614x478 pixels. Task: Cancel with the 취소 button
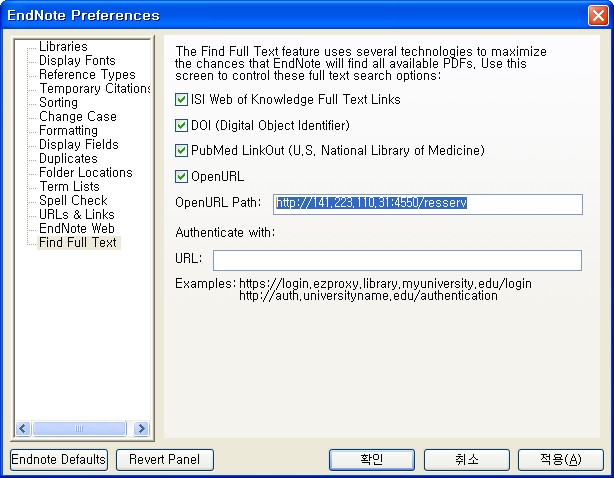[x=467, y=460]
